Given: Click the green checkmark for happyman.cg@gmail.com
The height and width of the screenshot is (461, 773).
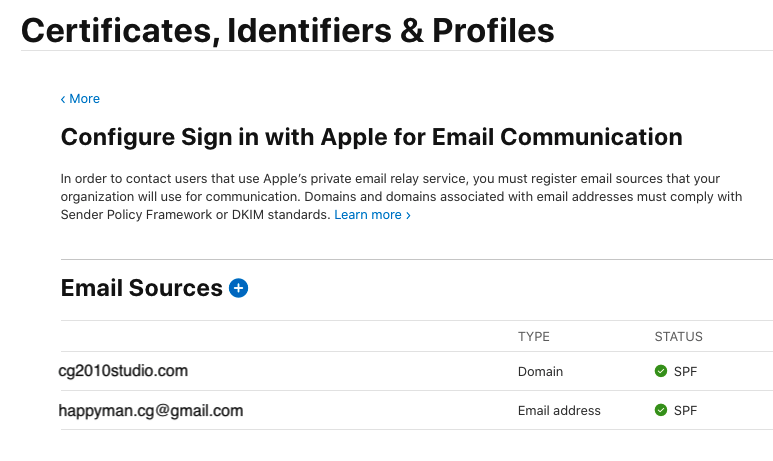Looking at the screenshot, I should [x=661, y=410].
